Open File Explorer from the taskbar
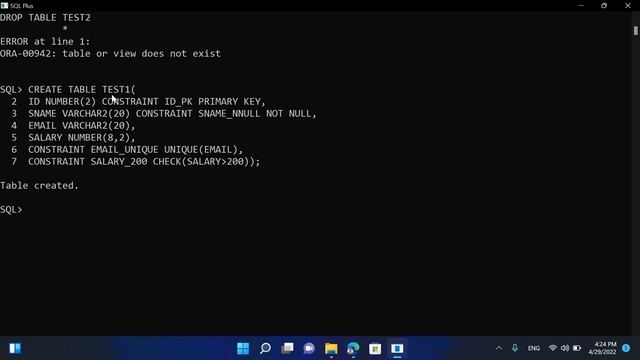640x360 pixels. 331,348
